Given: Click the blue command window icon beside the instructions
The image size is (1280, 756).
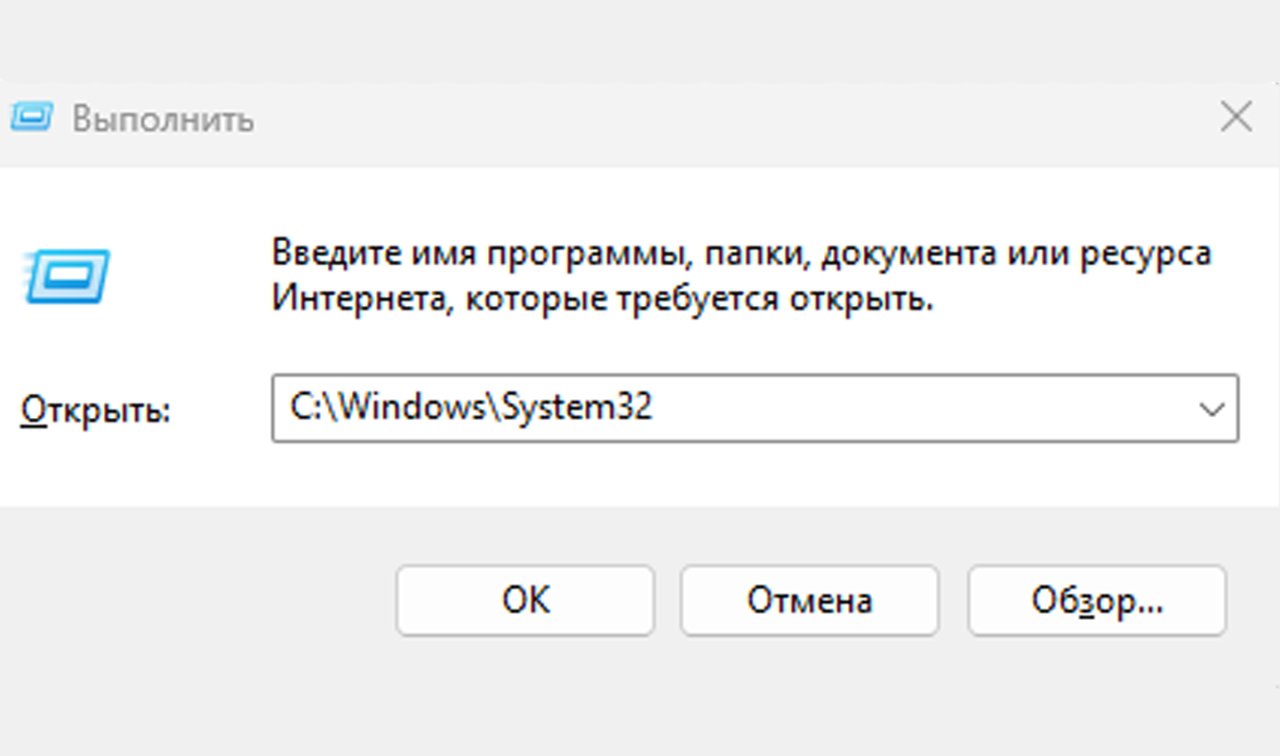Looking at the screenshot, I should coord(67,277).
